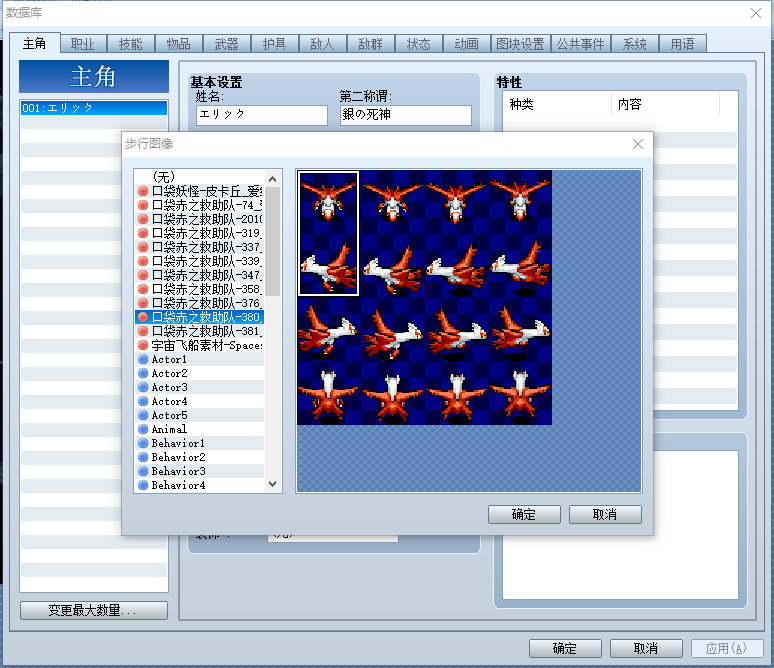Click the red icon beside 宇宙飞船素材-Space
The width and height of the screenshot is (774, 668).
(x=143, y=345)
